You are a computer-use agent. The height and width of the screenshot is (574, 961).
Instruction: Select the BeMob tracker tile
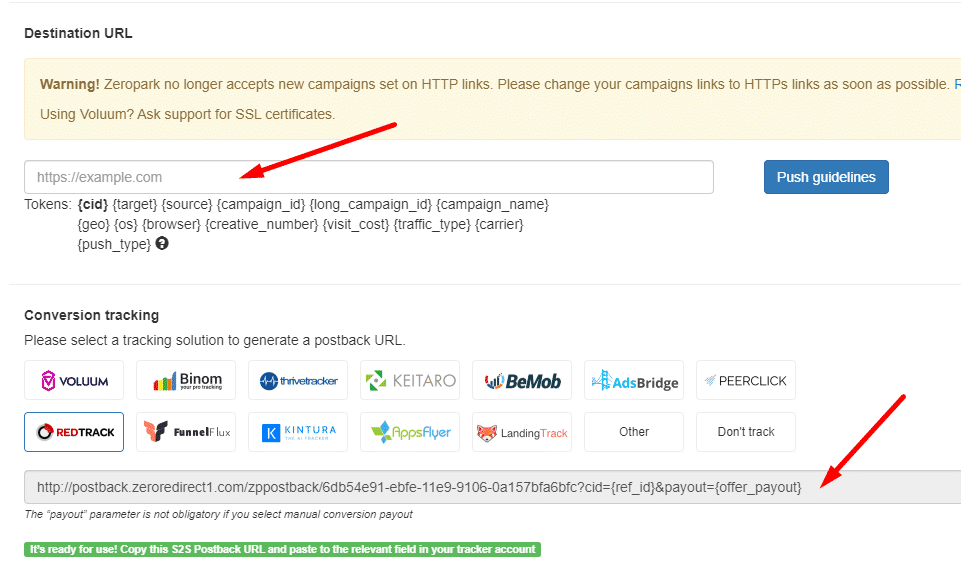[x=522, y=380]
